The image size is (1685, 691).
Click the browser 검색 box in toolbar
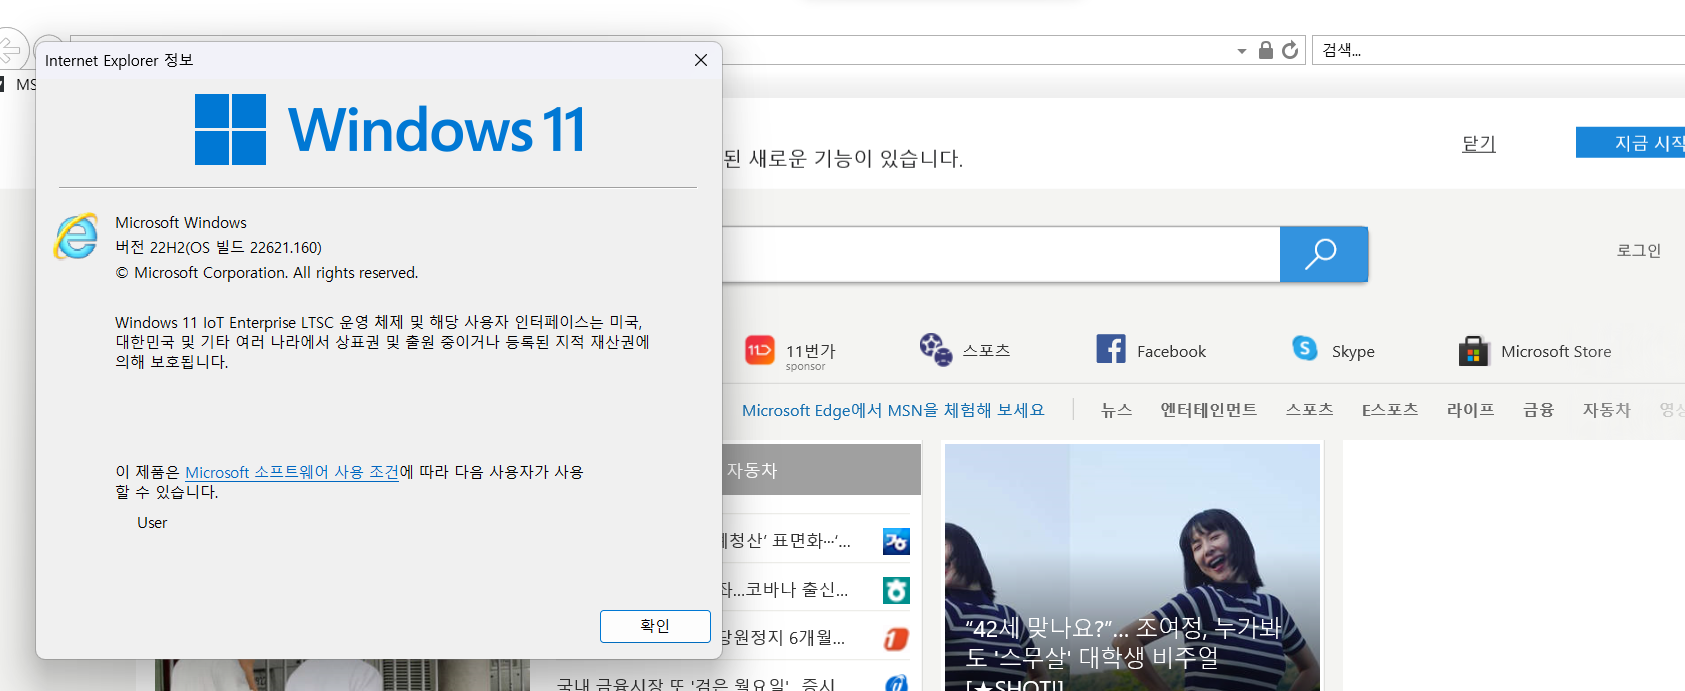(1498, 50)
